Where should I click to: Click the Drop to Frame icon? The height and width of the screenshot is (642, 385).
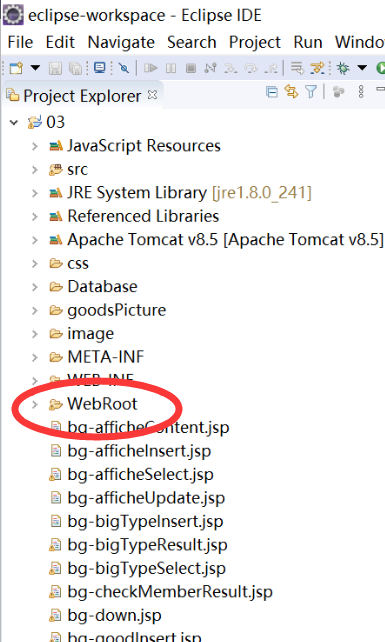[x=297, y=68]
